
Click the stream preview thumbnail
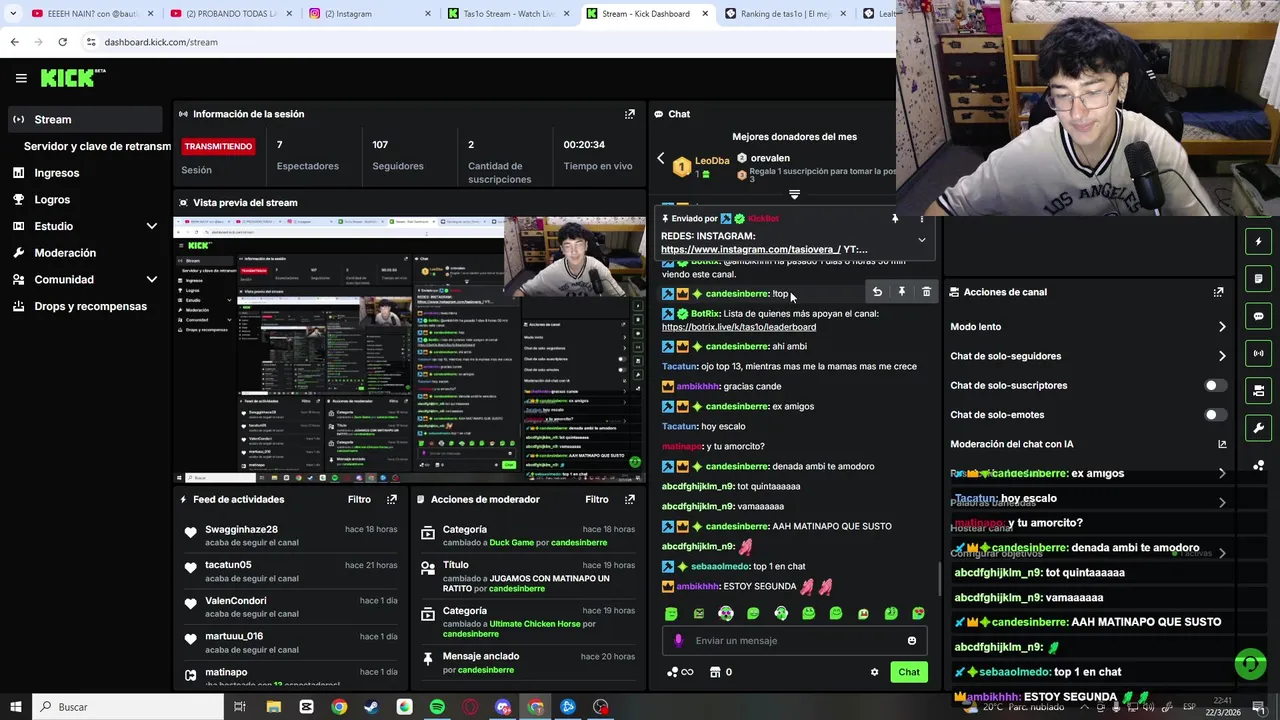click(x=410, y=349)
